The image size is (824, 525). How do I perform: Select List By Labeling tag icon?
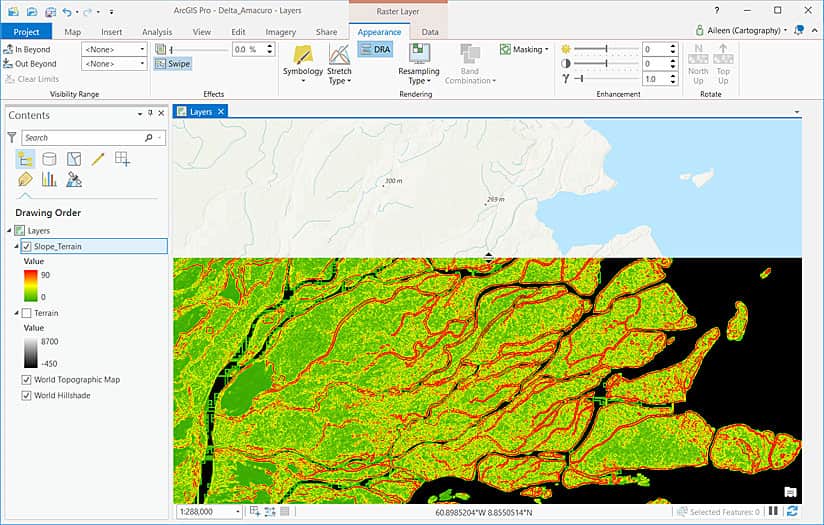[25, 180]
